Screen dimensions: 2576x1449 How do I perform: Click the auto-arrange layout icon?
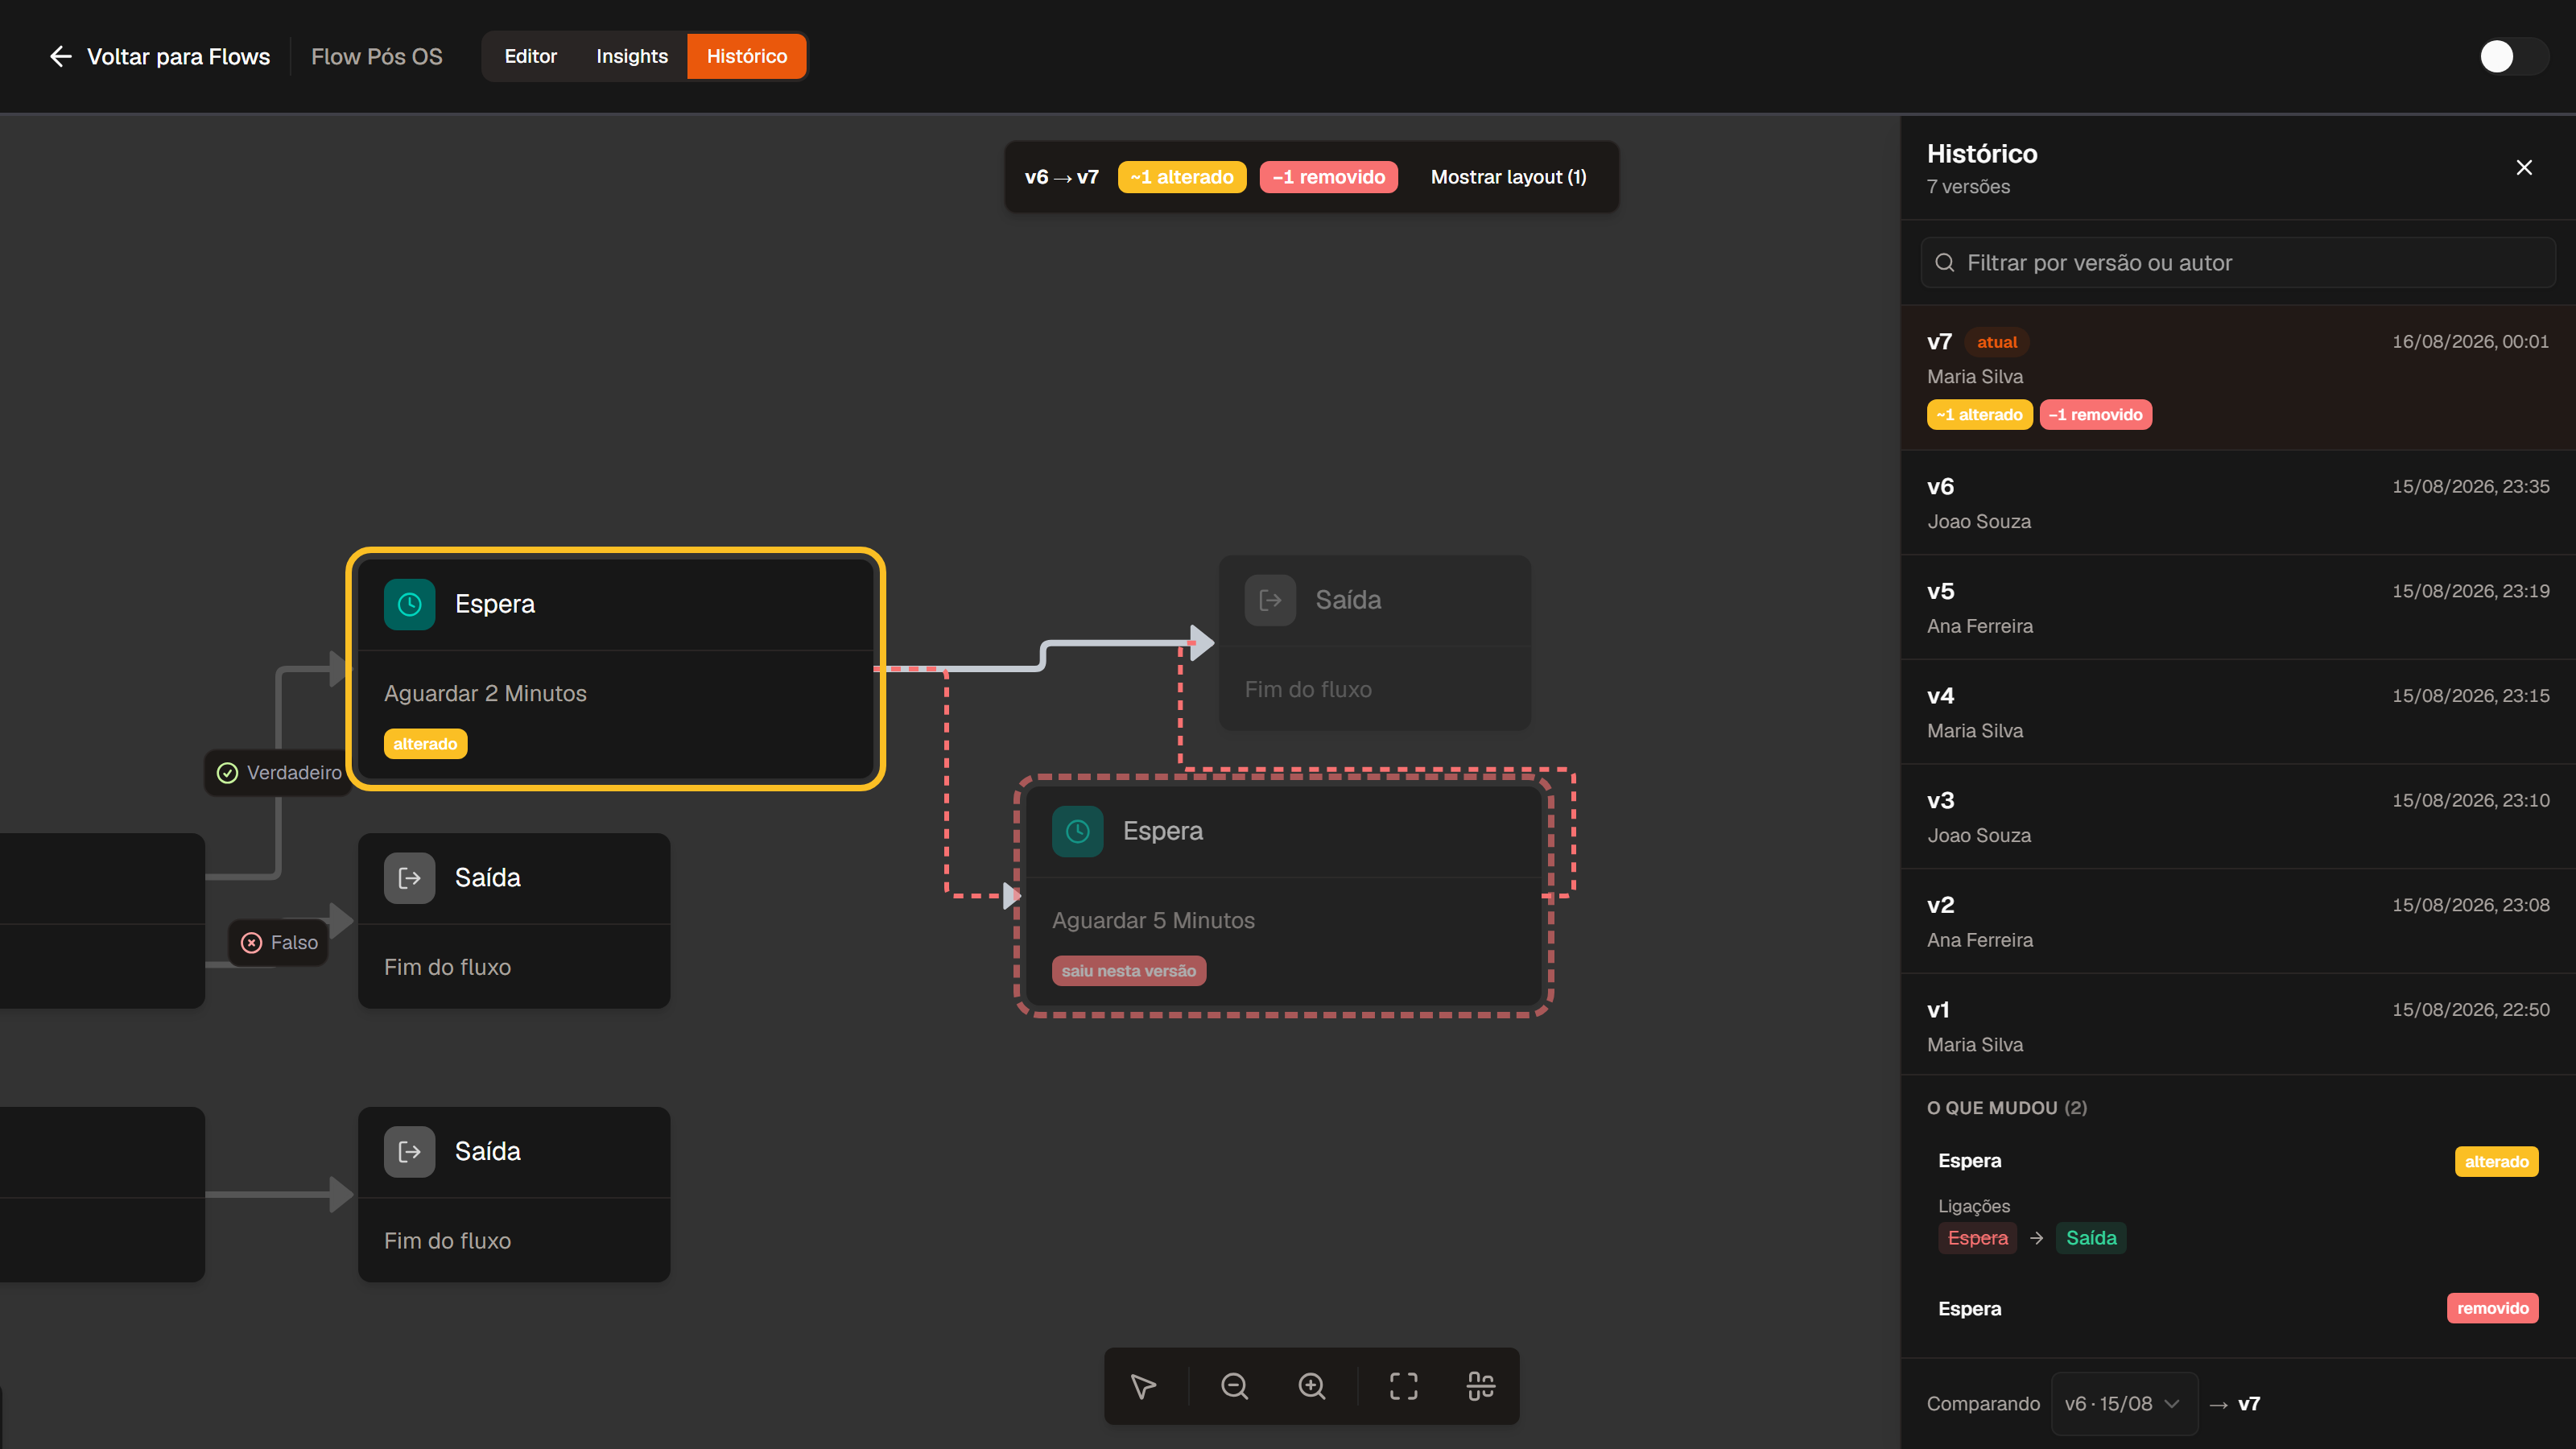[1481, 1386]
